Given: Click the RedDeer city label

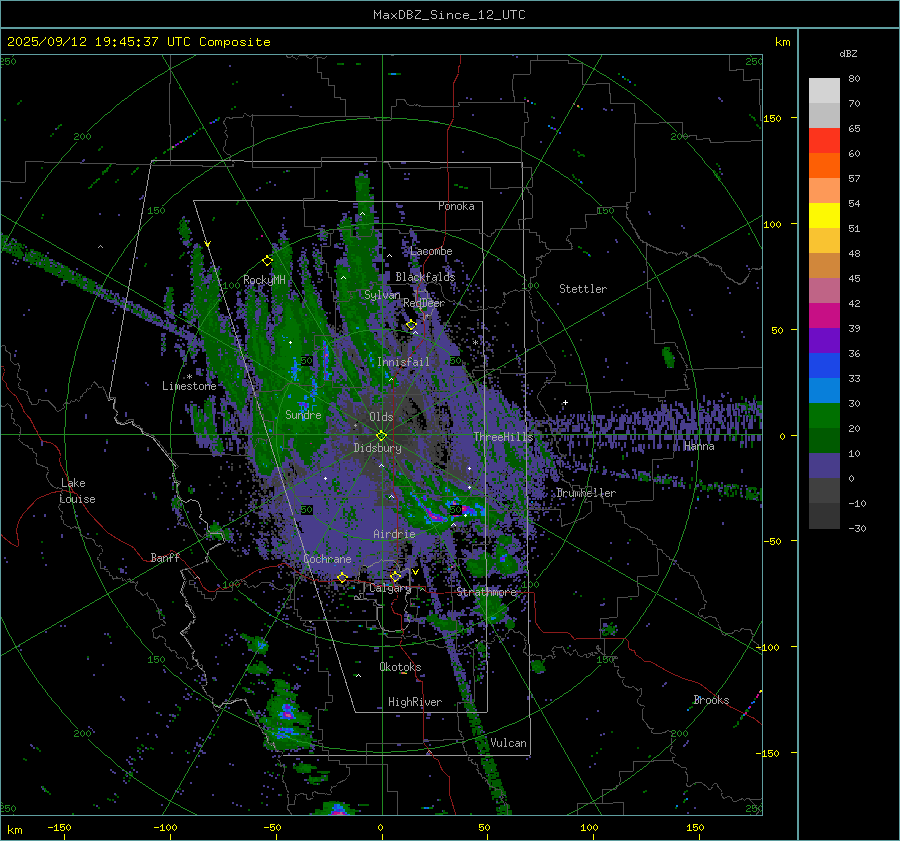Looking at the screenshot, I should coord(424,303).
